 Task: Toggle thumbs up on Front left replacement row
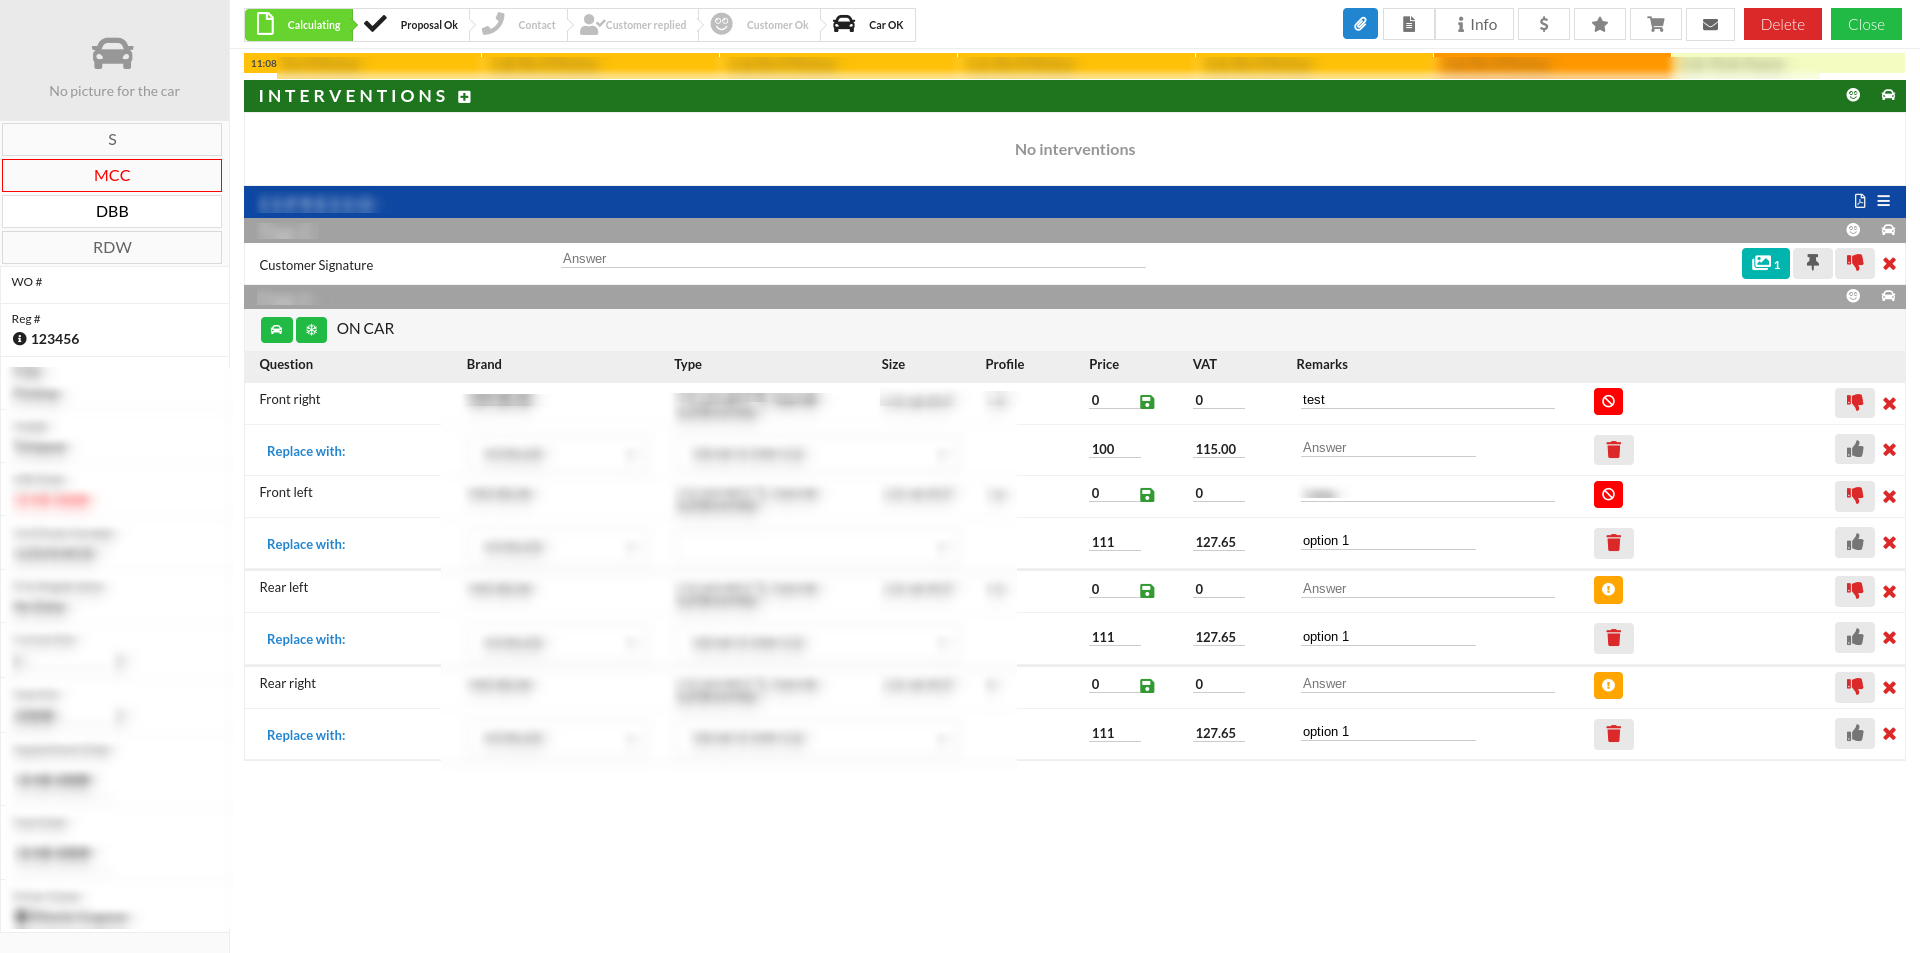[1855, 543]
